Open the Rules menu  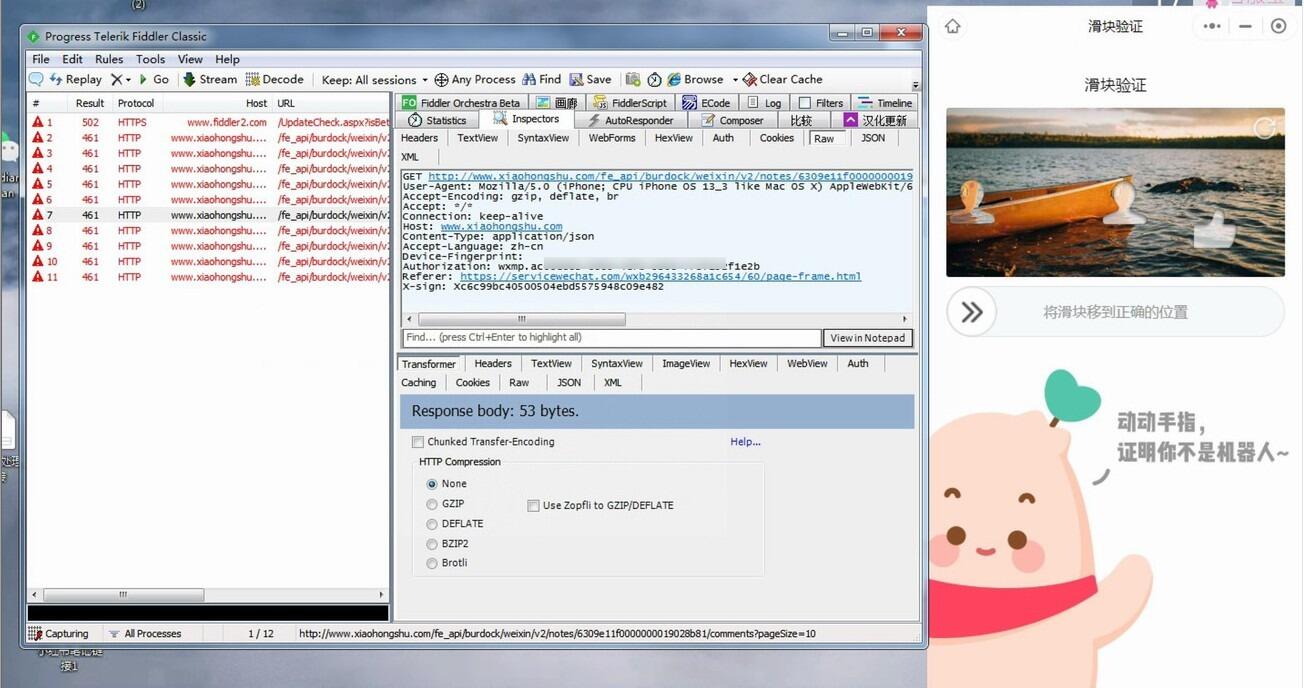click(109, 59)
